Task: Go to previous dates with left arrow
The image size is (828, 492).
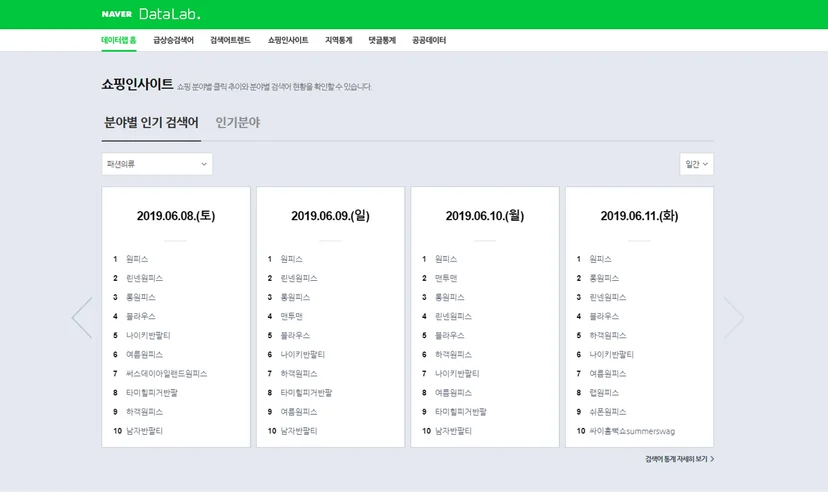Action: click(x=82, y=318)
